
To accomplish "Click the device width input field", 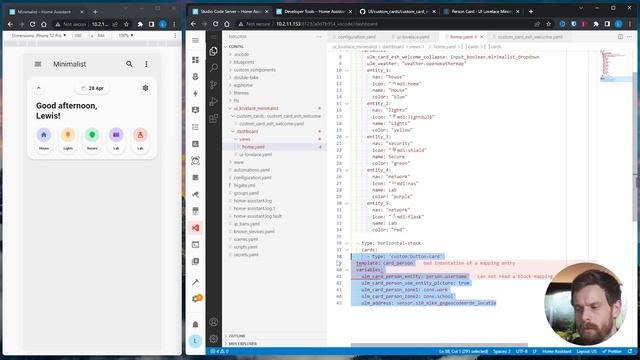I will tap(79, 36).
